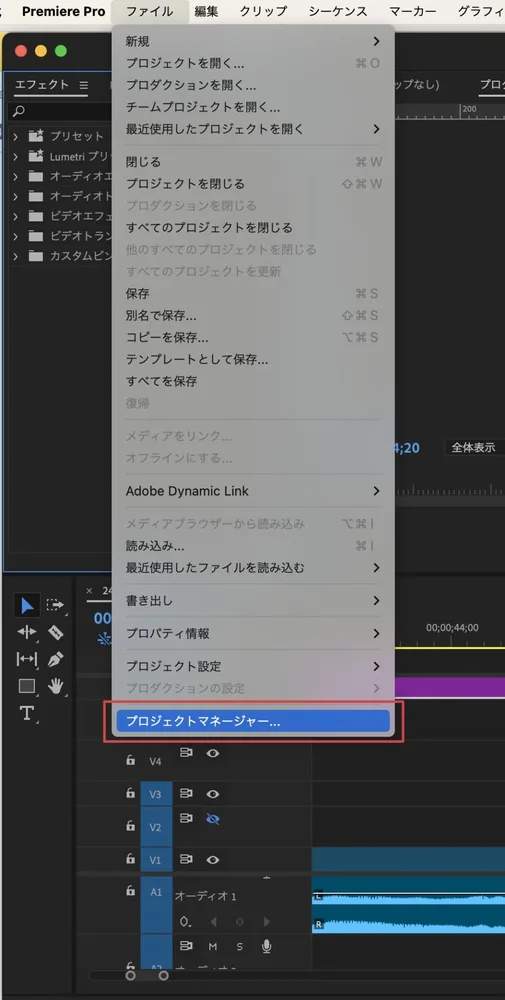Toggle lock on A1 track
Viewport: 505px width, 1000px height.
pos(130,890)
